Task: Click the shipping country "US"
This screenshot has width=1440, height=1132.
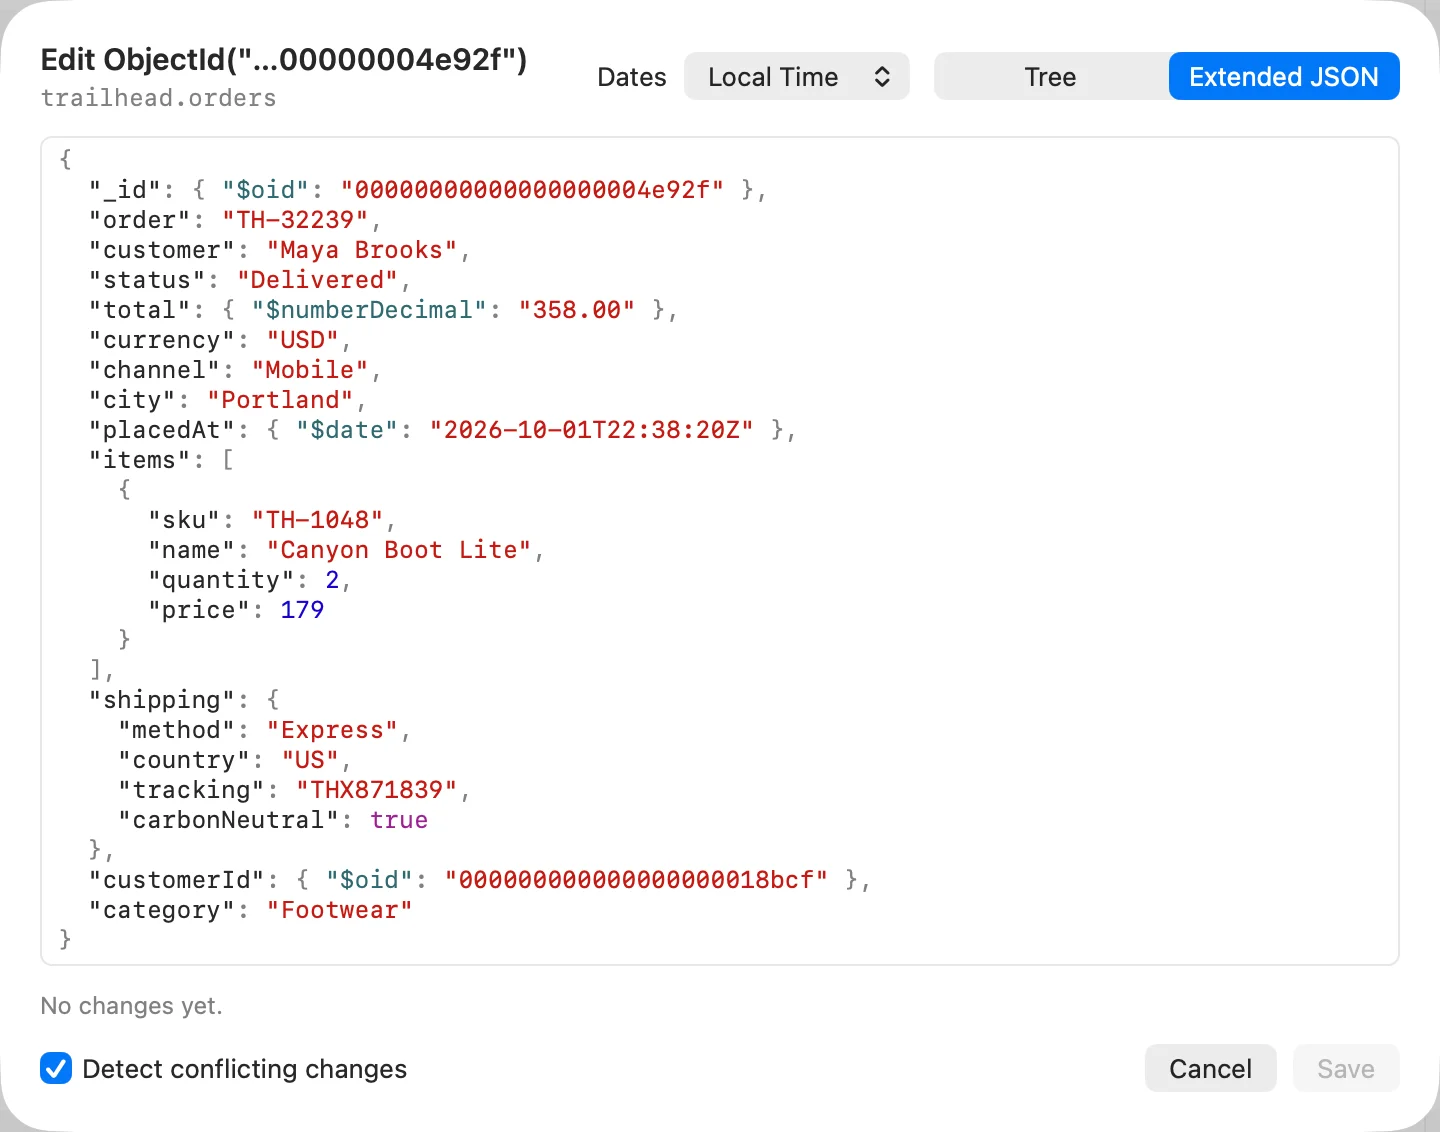Action: [310, 760]
